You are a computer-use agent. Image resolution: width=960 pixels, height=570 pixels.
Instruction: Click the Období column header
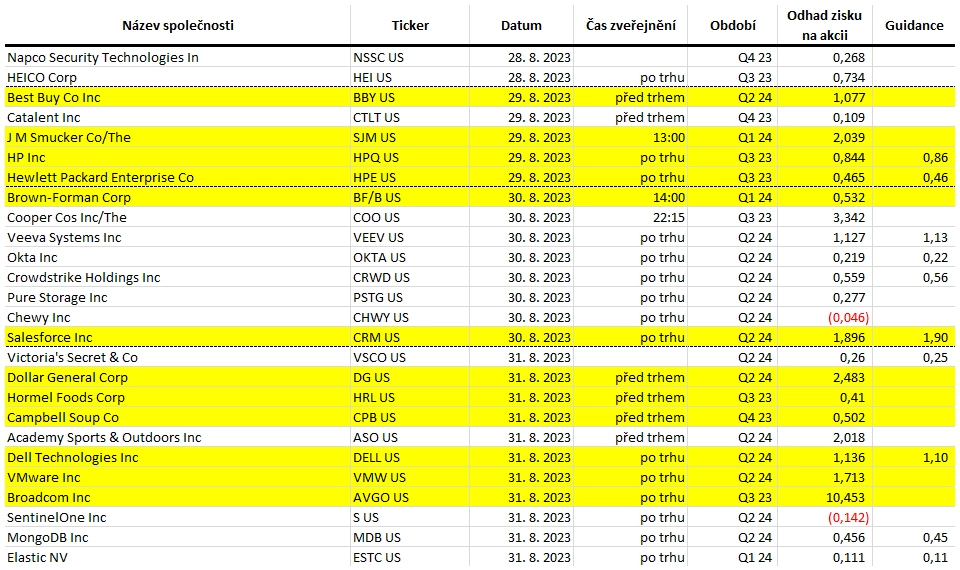point(732,25)
